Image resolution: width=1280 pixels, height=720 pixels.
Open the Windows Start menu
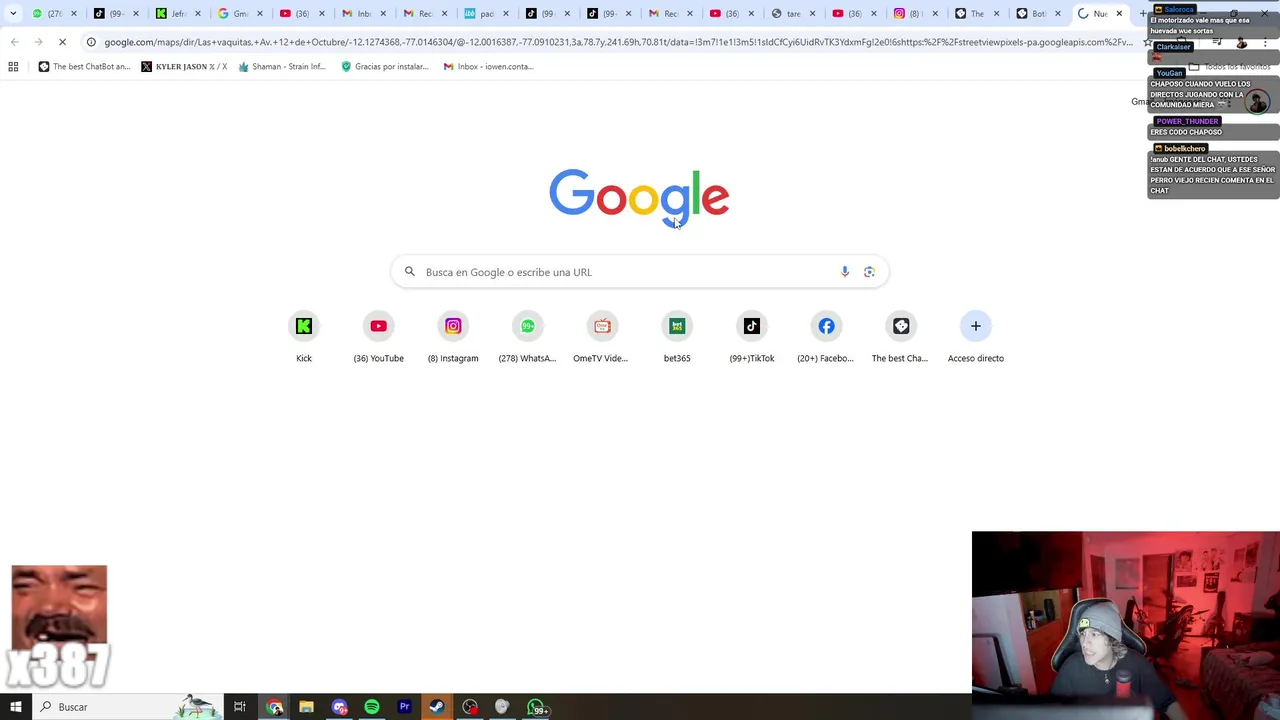(x=16, y=707)
